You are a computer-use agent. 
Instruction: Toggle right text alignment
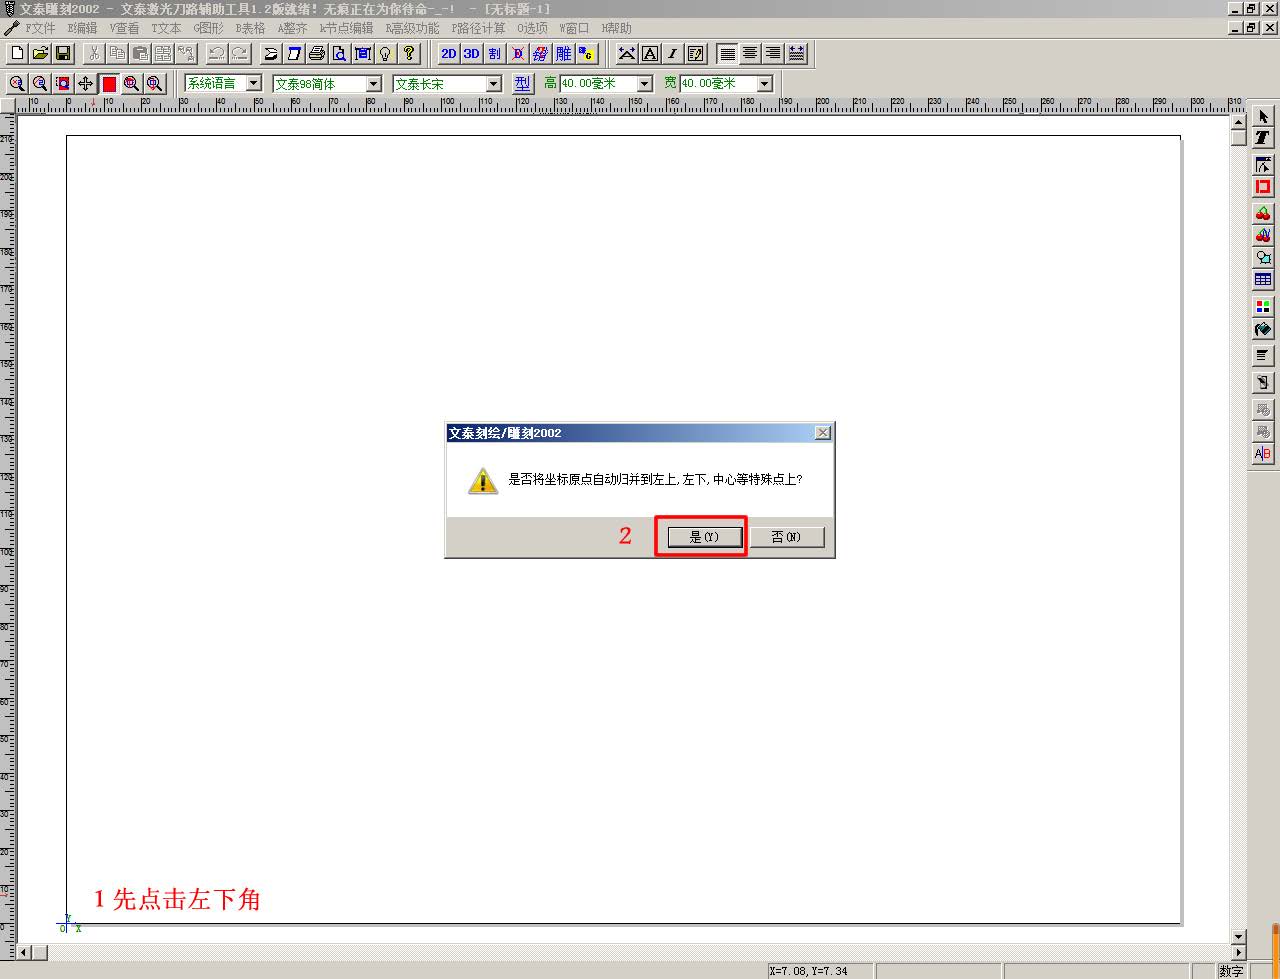[773, 53]
